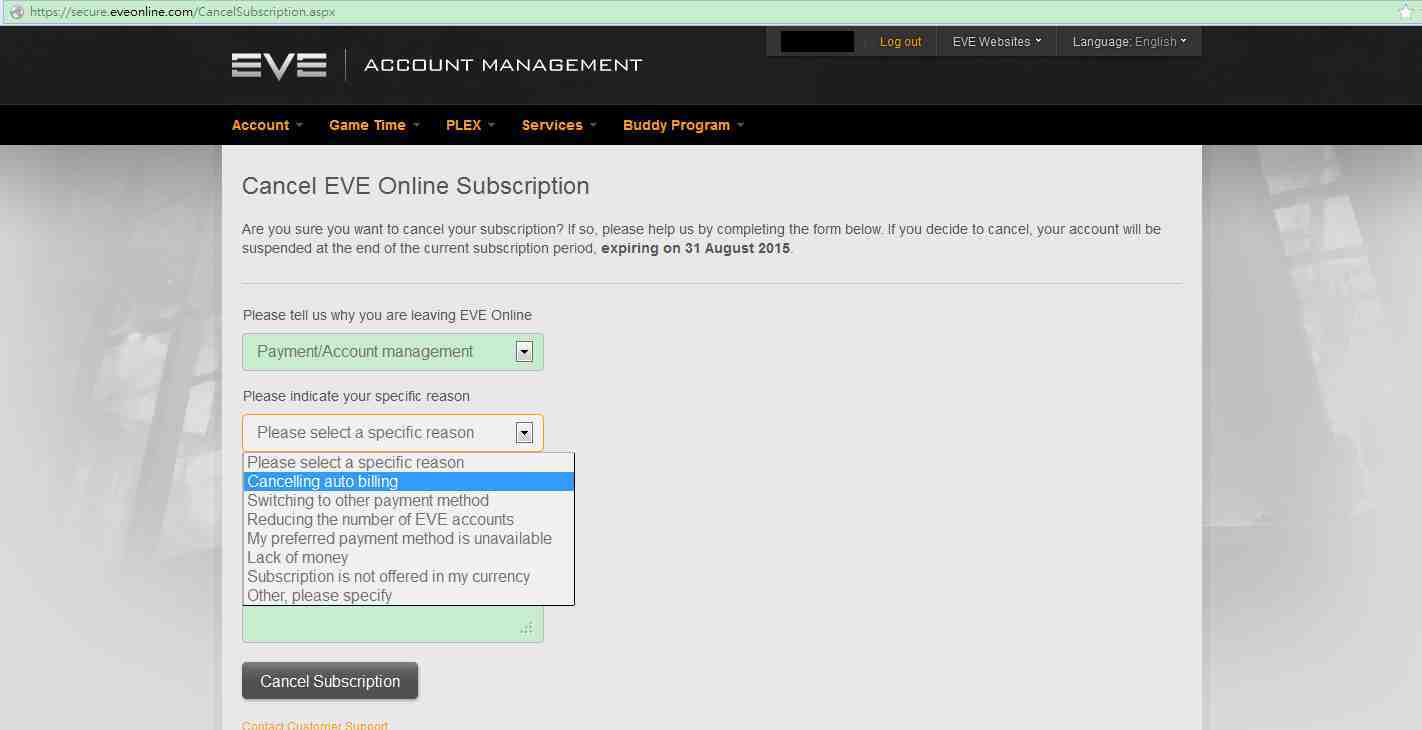Expand the Buddy Program menu

(x=683, y=125)
